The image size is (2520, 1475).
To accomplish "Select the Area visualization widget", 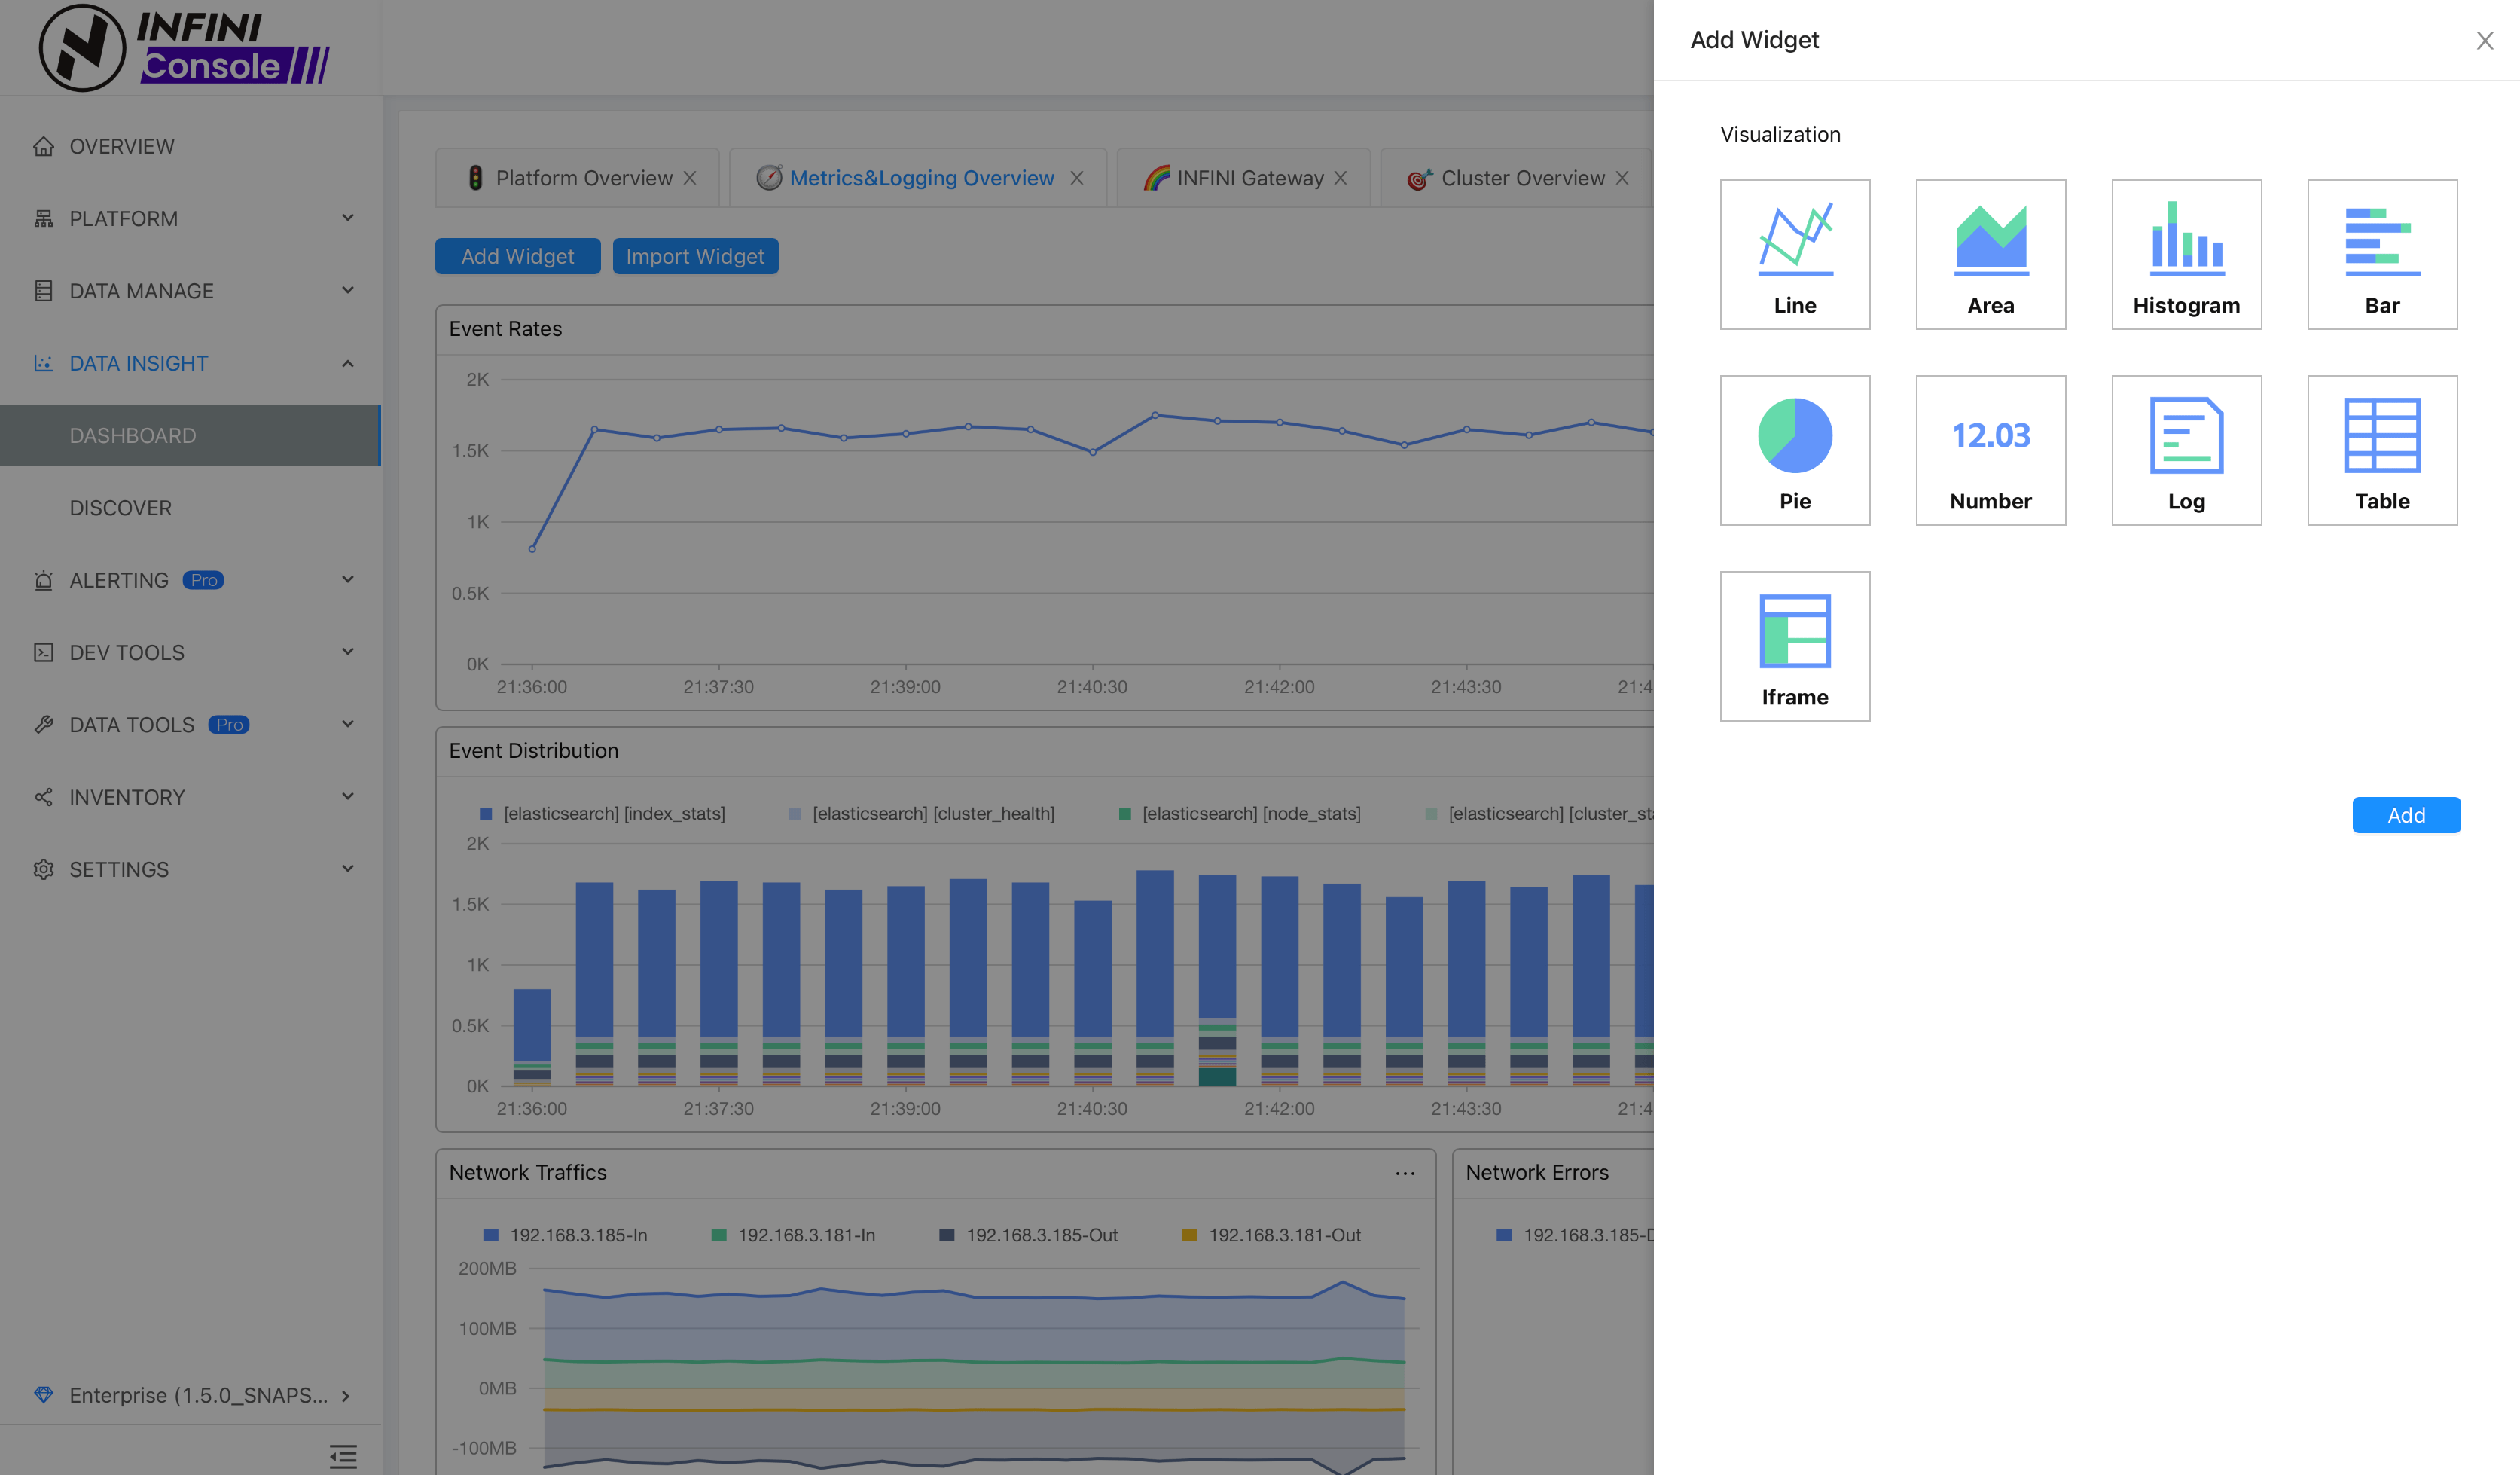I will pos(1991,254).
